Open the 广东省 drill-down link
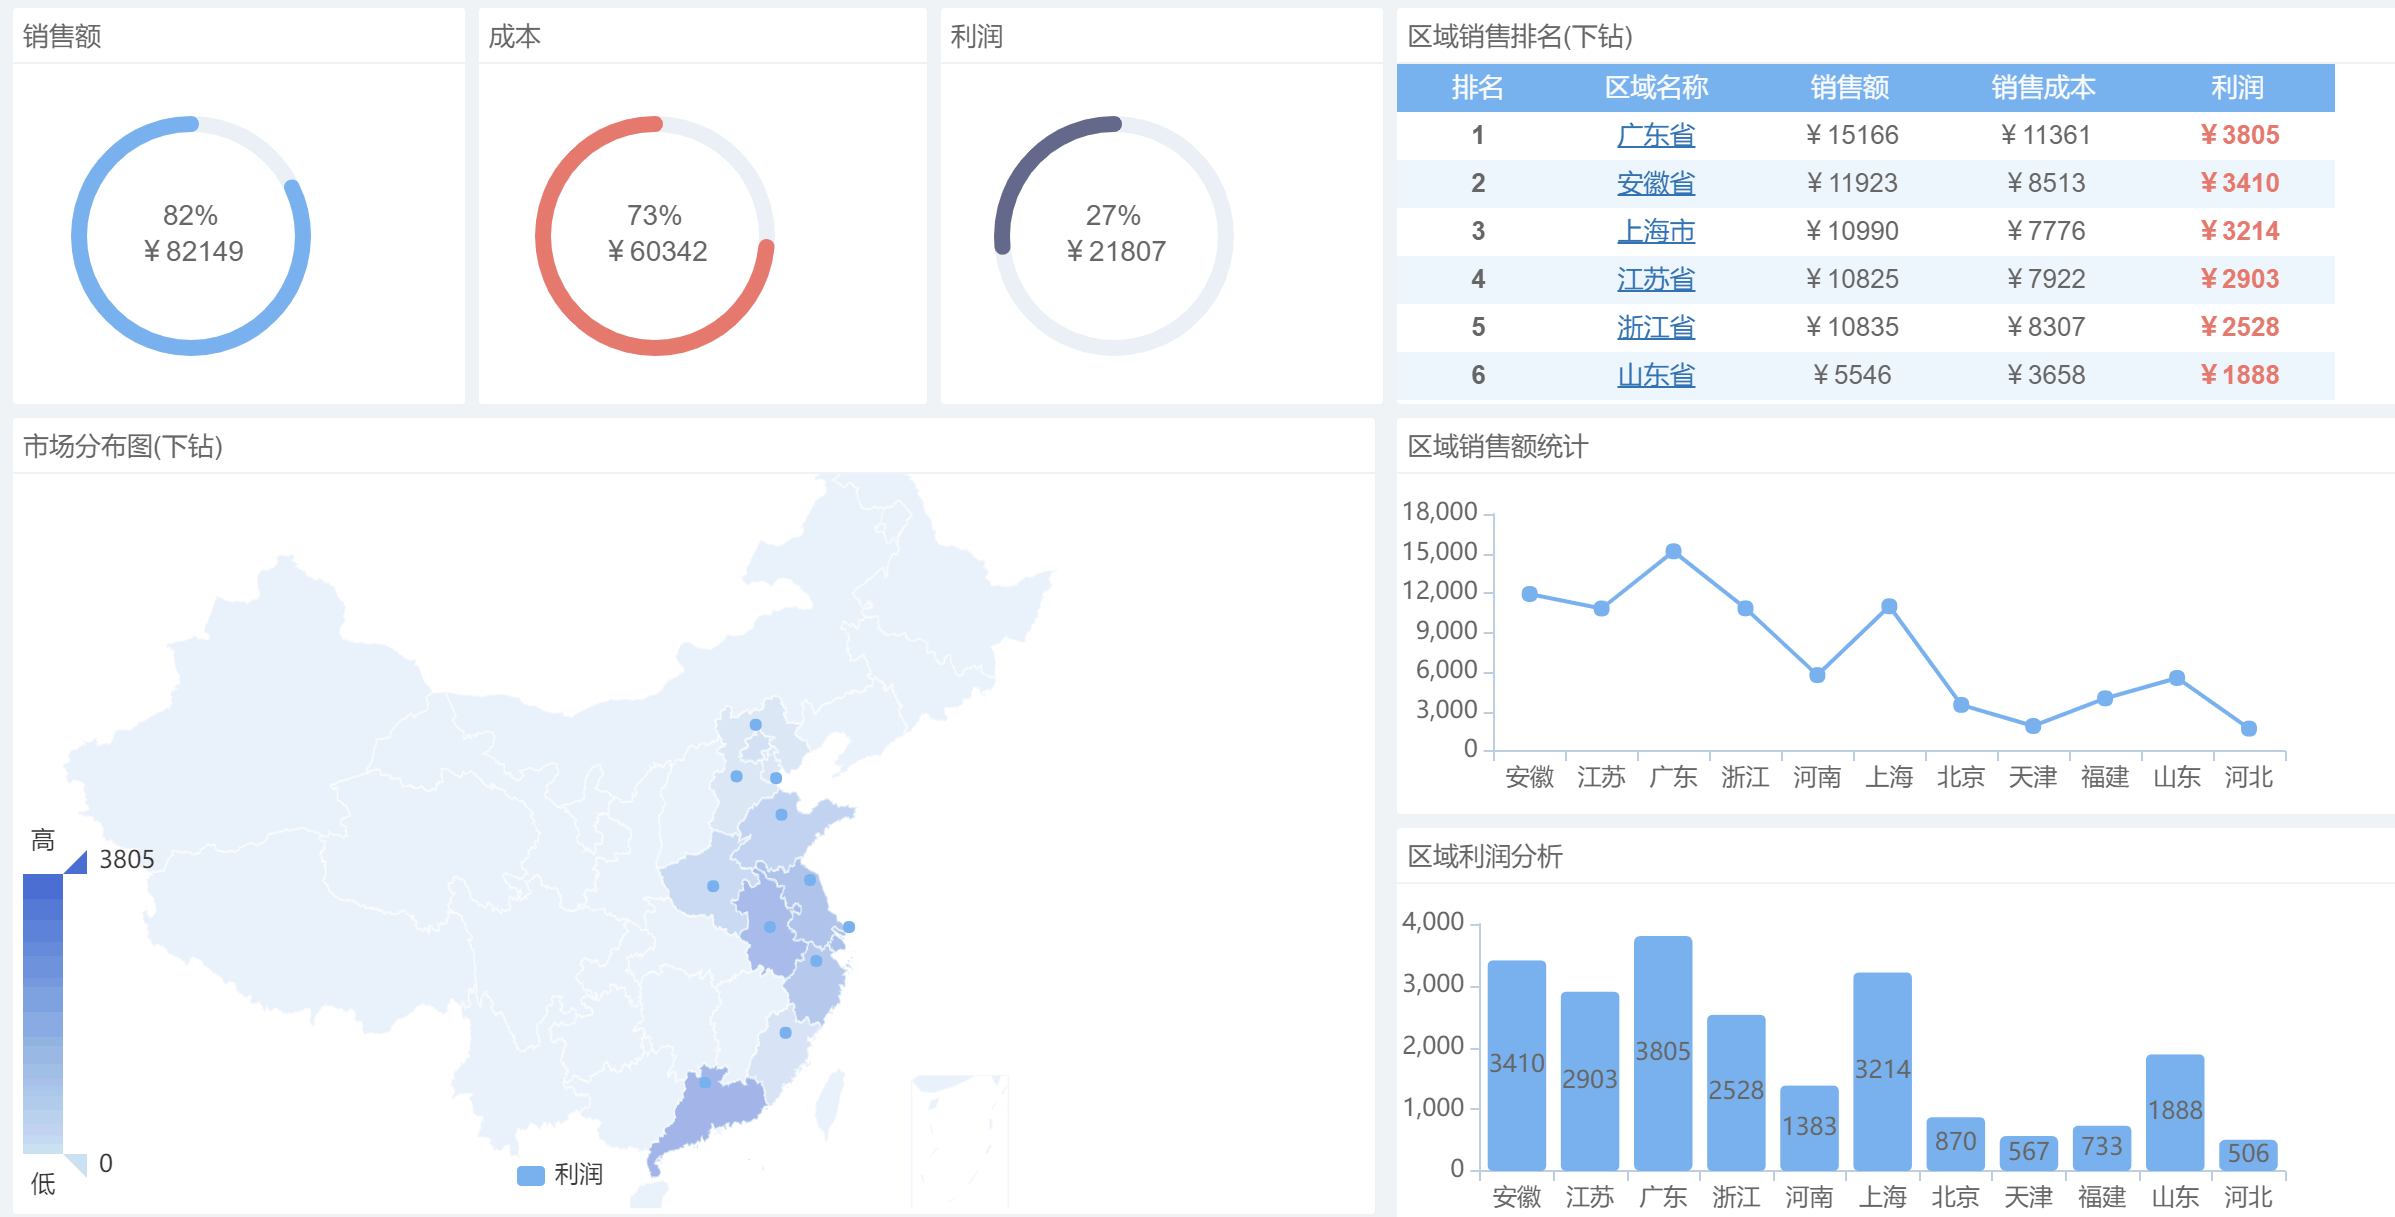The width and height of the screenshot is (2395, 1217). pos(1655,135)
